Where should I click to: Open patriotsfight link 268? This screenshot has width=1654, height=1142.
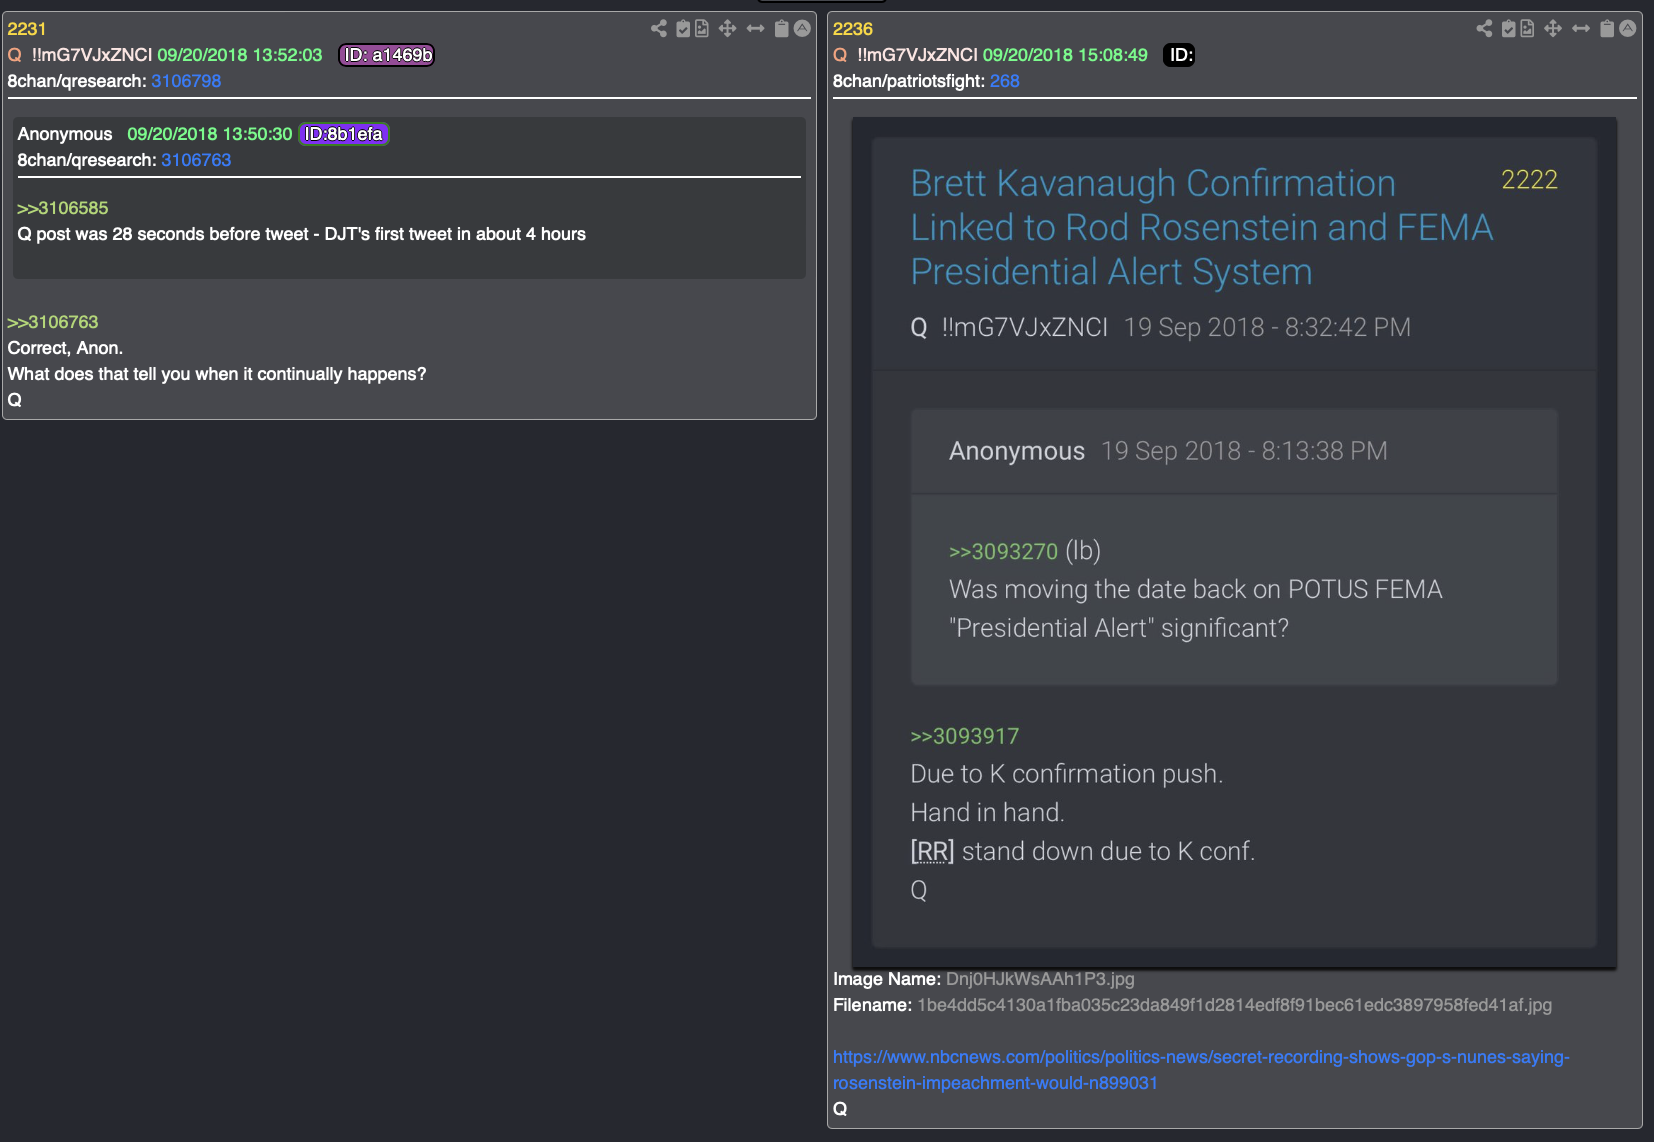1005,81
